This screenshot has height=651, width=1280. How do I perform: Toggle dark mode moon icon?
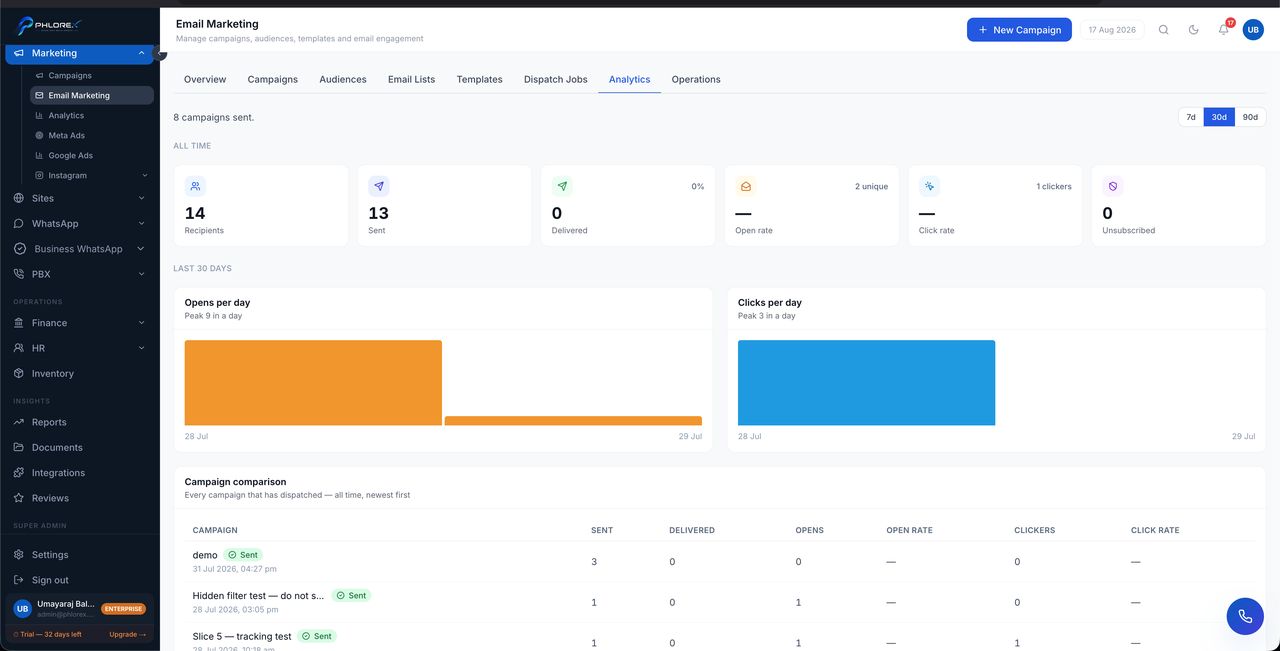[1193, 30]
